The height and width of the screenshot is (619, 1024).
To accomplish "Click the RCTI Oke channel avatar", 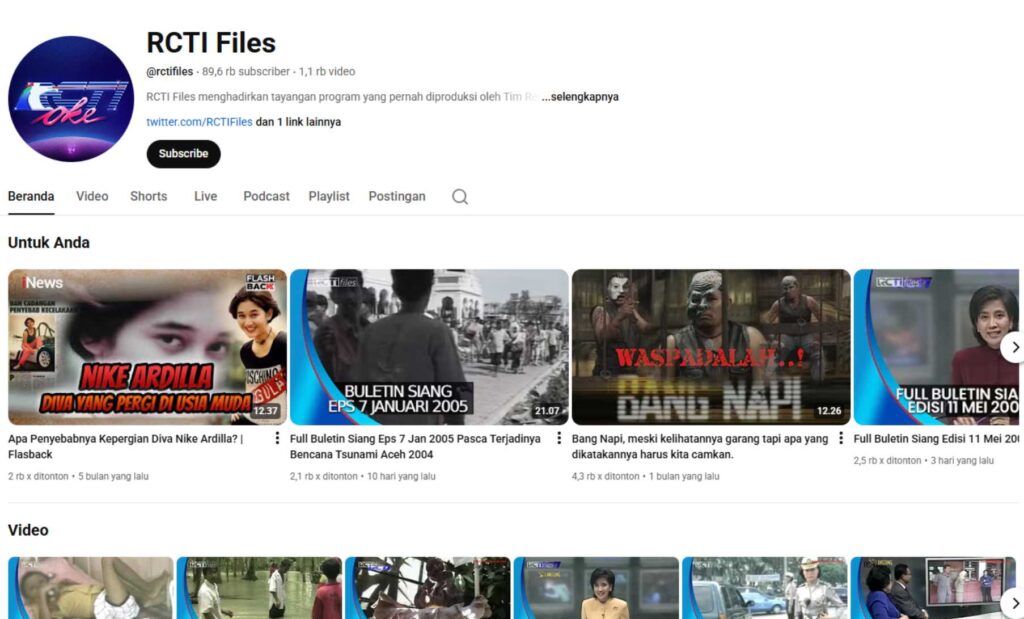I will tap(71, 99).
